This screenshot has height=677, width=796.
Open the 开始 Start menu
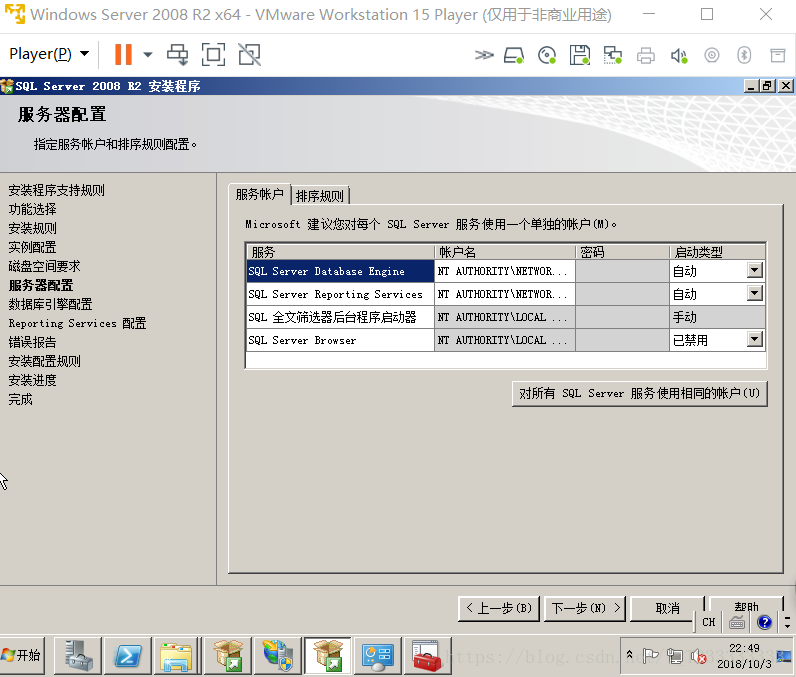[22, 655]
